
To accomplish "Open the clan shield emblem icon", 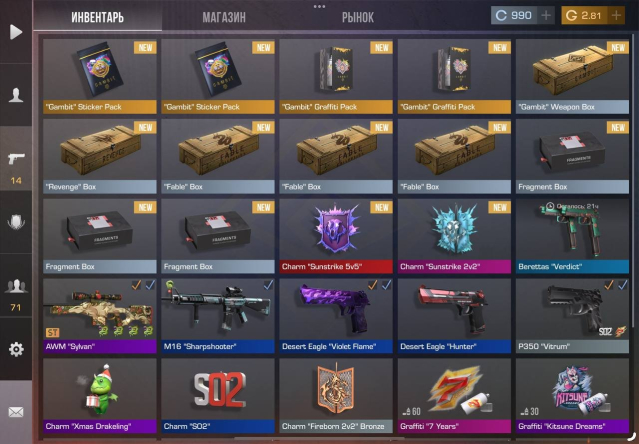I will click(16, 222).
